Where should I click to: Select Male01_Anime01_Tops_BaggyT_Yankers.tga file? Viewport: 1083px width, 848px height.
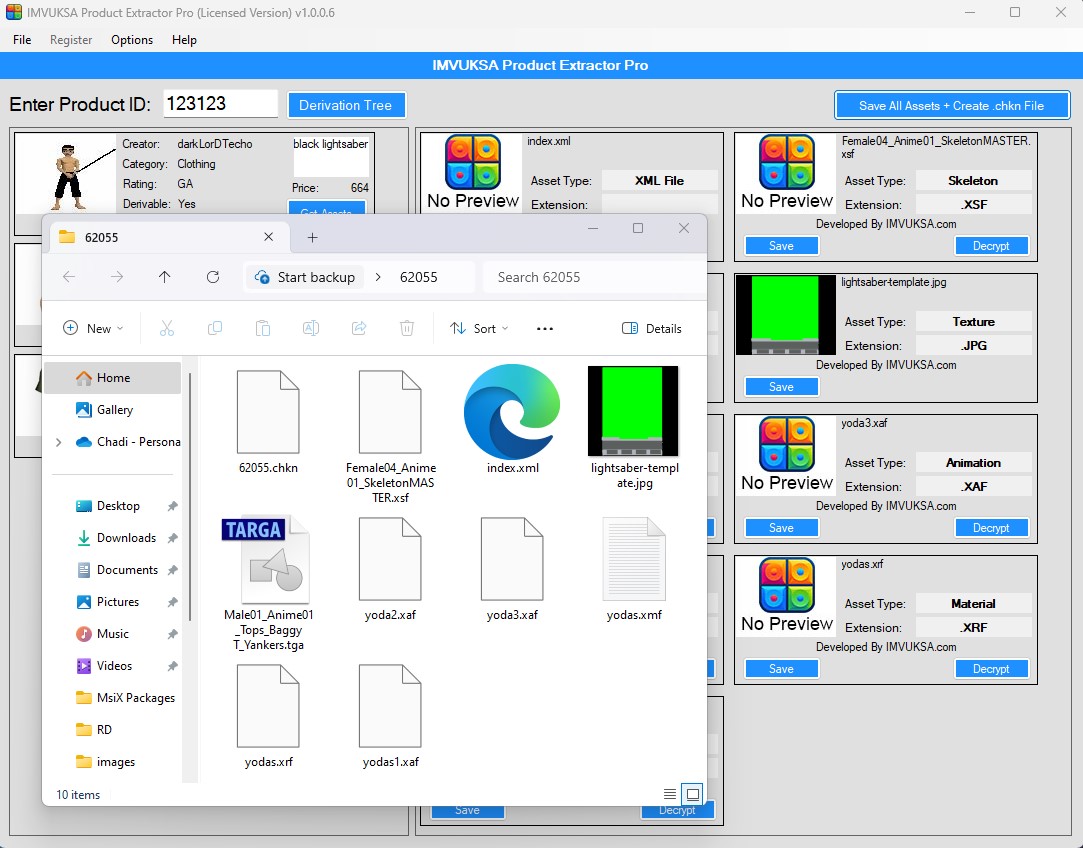click(268, 584)
